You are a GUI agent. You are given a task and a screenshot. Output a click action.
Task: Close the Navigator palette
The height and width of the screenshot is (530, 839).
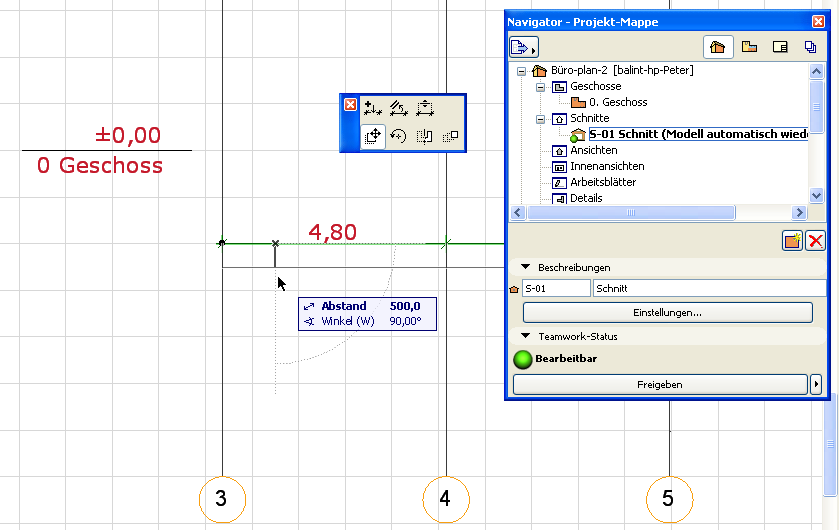[818, 21]
